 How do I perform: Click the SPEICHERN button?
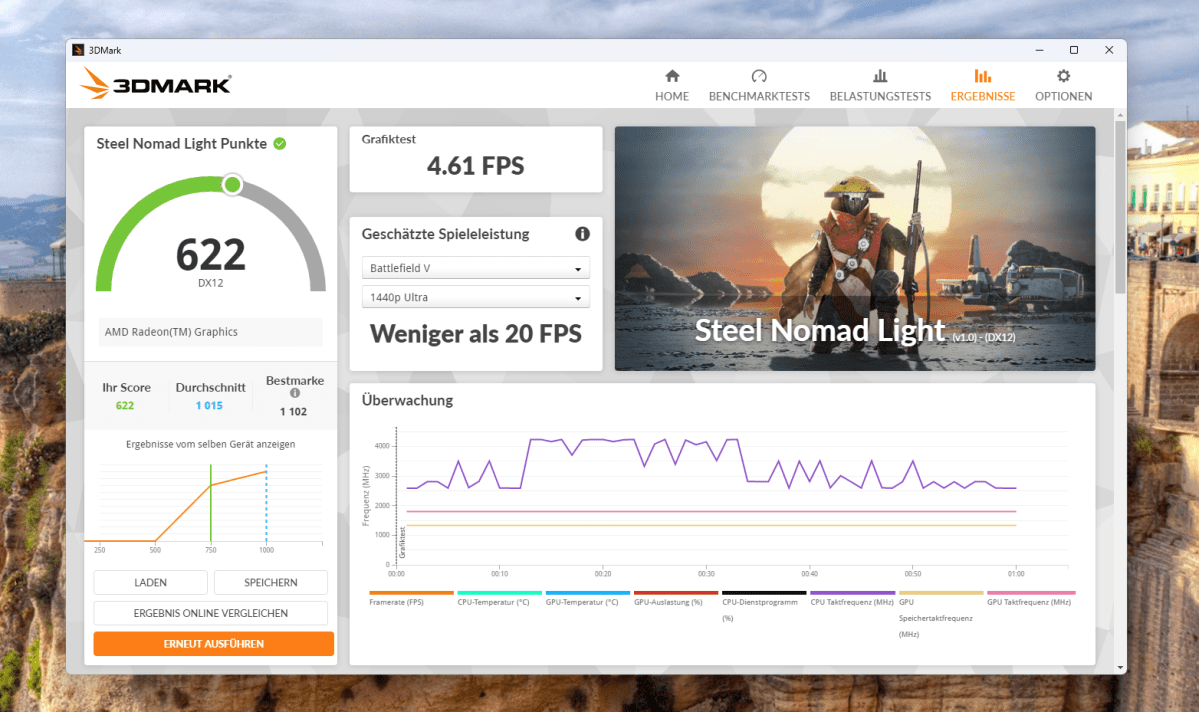[x=271, y=582]
